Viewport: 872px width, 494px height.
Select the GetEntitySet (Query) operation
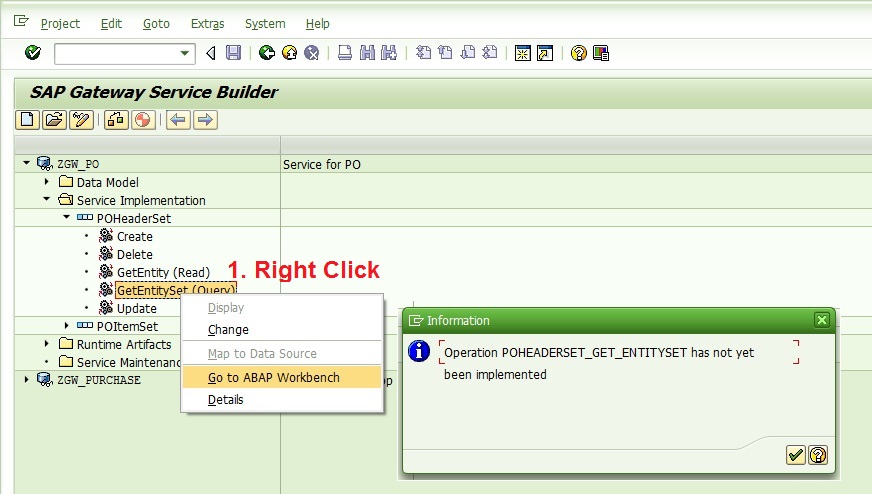click(176, 289)
